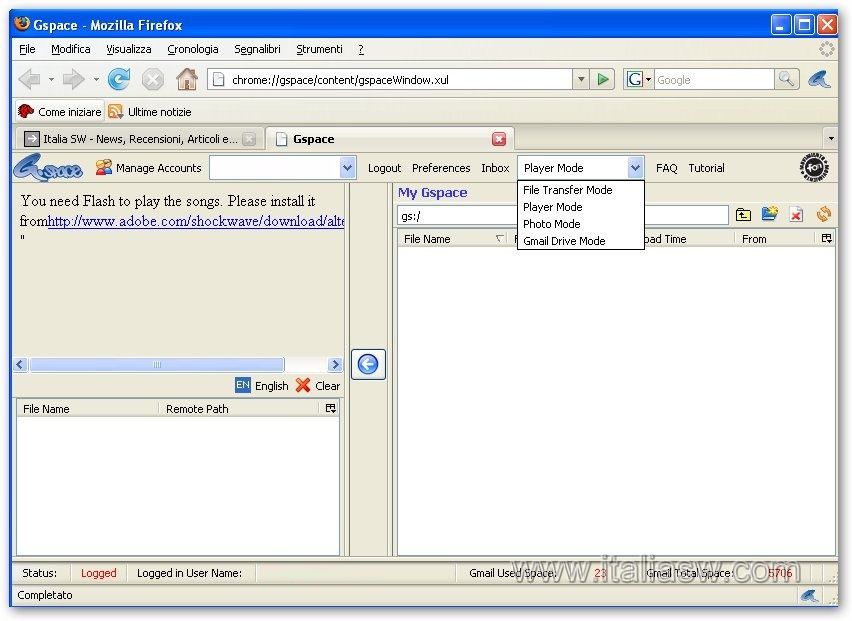Click the Firefox forward arrow button
Image resolution: width=852 pixels, height=621 pixels.
coord(73,80)
